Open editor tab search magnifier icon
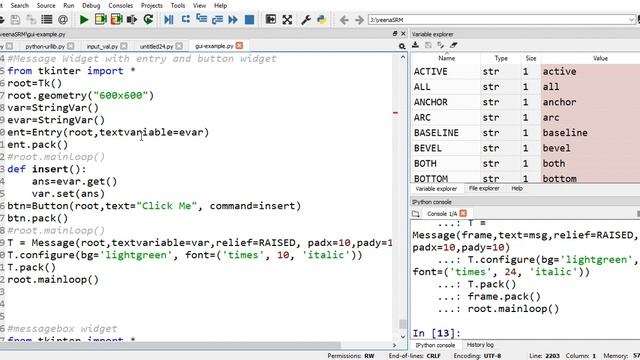The height and width of the screenshot is (360, 640). (x=402, y=46)
